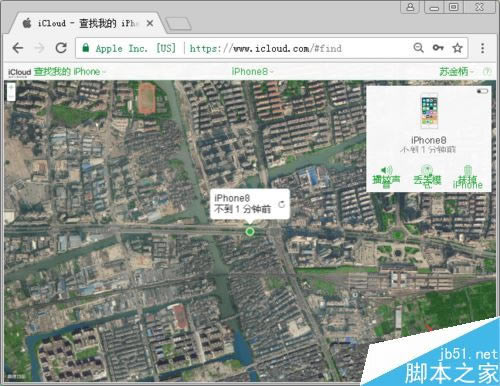Screen dimensions: 500x386
Task: Open the browser zoom magnifier icon
Action: pos(418,48)
